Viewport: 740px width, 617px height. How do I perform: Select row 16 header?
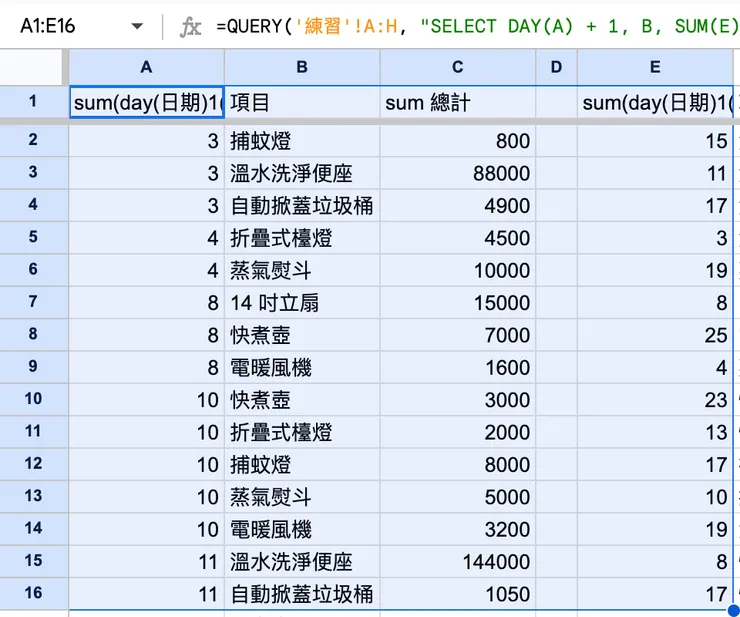point(33,593)
